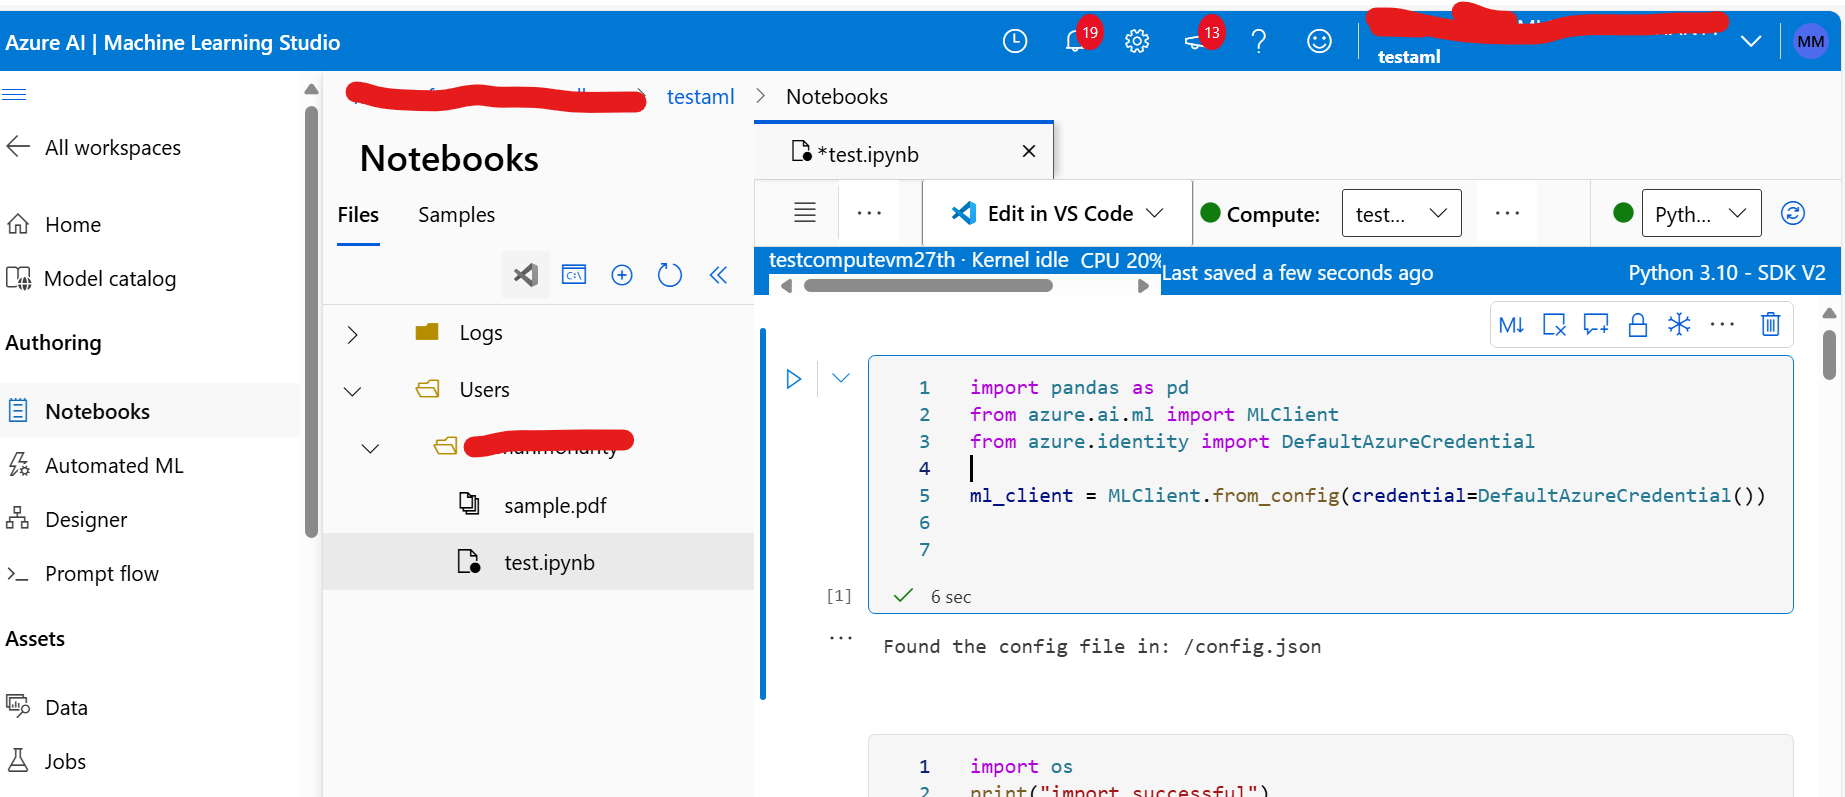Click 'Python 3.10 - SDK V2' status text
This screenshot has height=797, width=1845.
[x=1727, y=273]
